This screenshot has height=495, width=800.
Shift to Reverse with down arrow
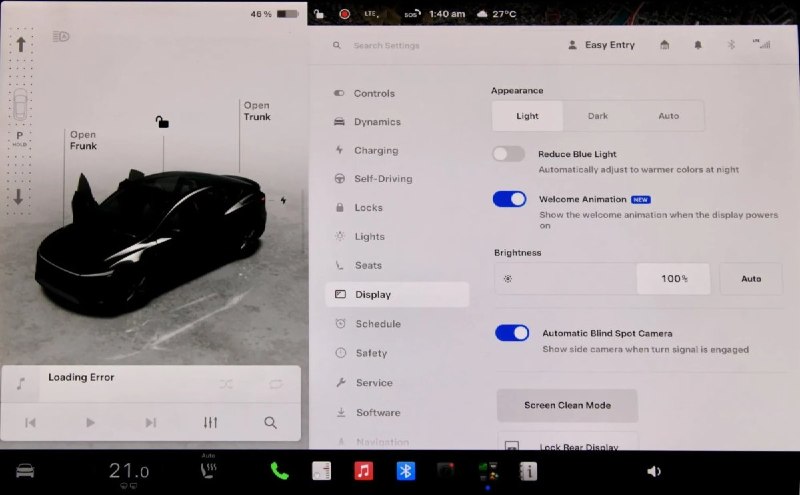[18, 196]
